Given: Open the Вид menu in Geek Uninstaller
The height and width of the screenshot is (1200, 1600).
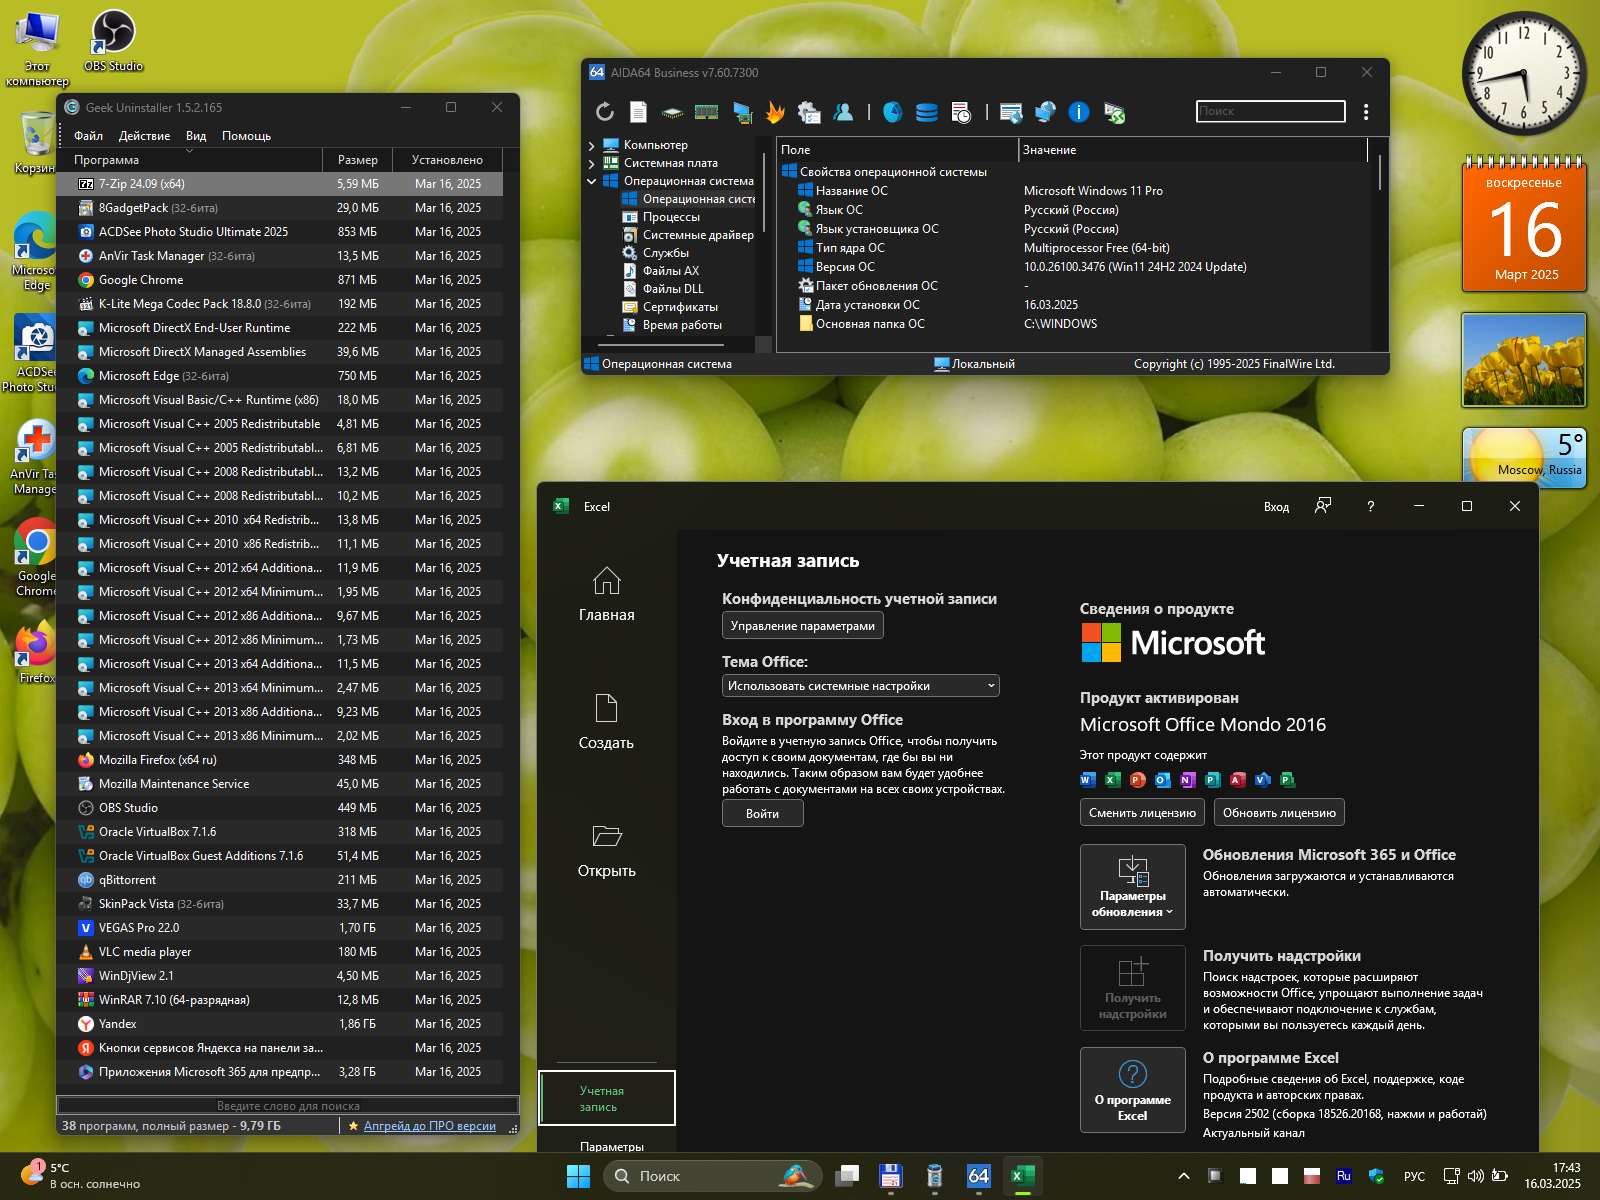Looking at the screenshot, I should coord(196,136).
